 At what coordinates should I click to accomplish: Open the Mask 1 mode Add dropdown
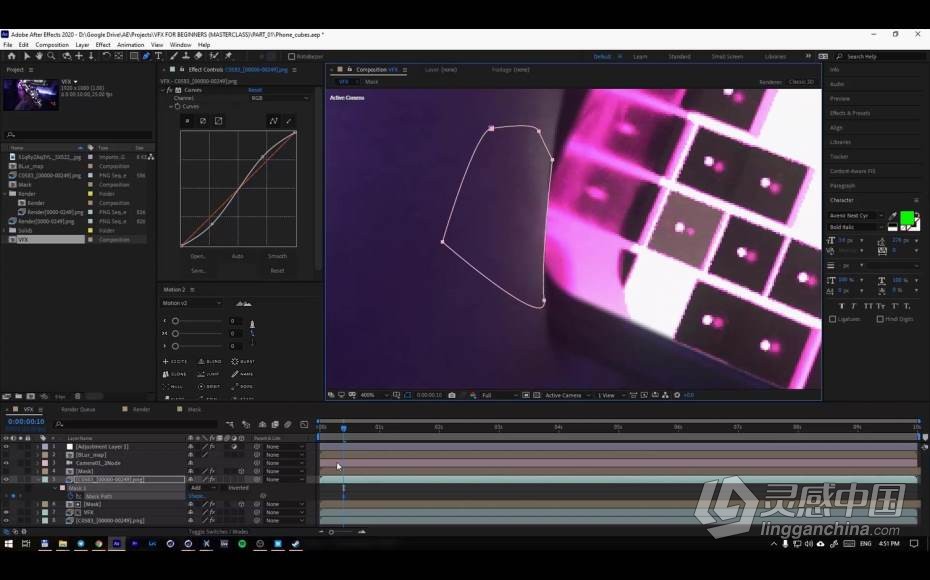click(x=202, y=487)
